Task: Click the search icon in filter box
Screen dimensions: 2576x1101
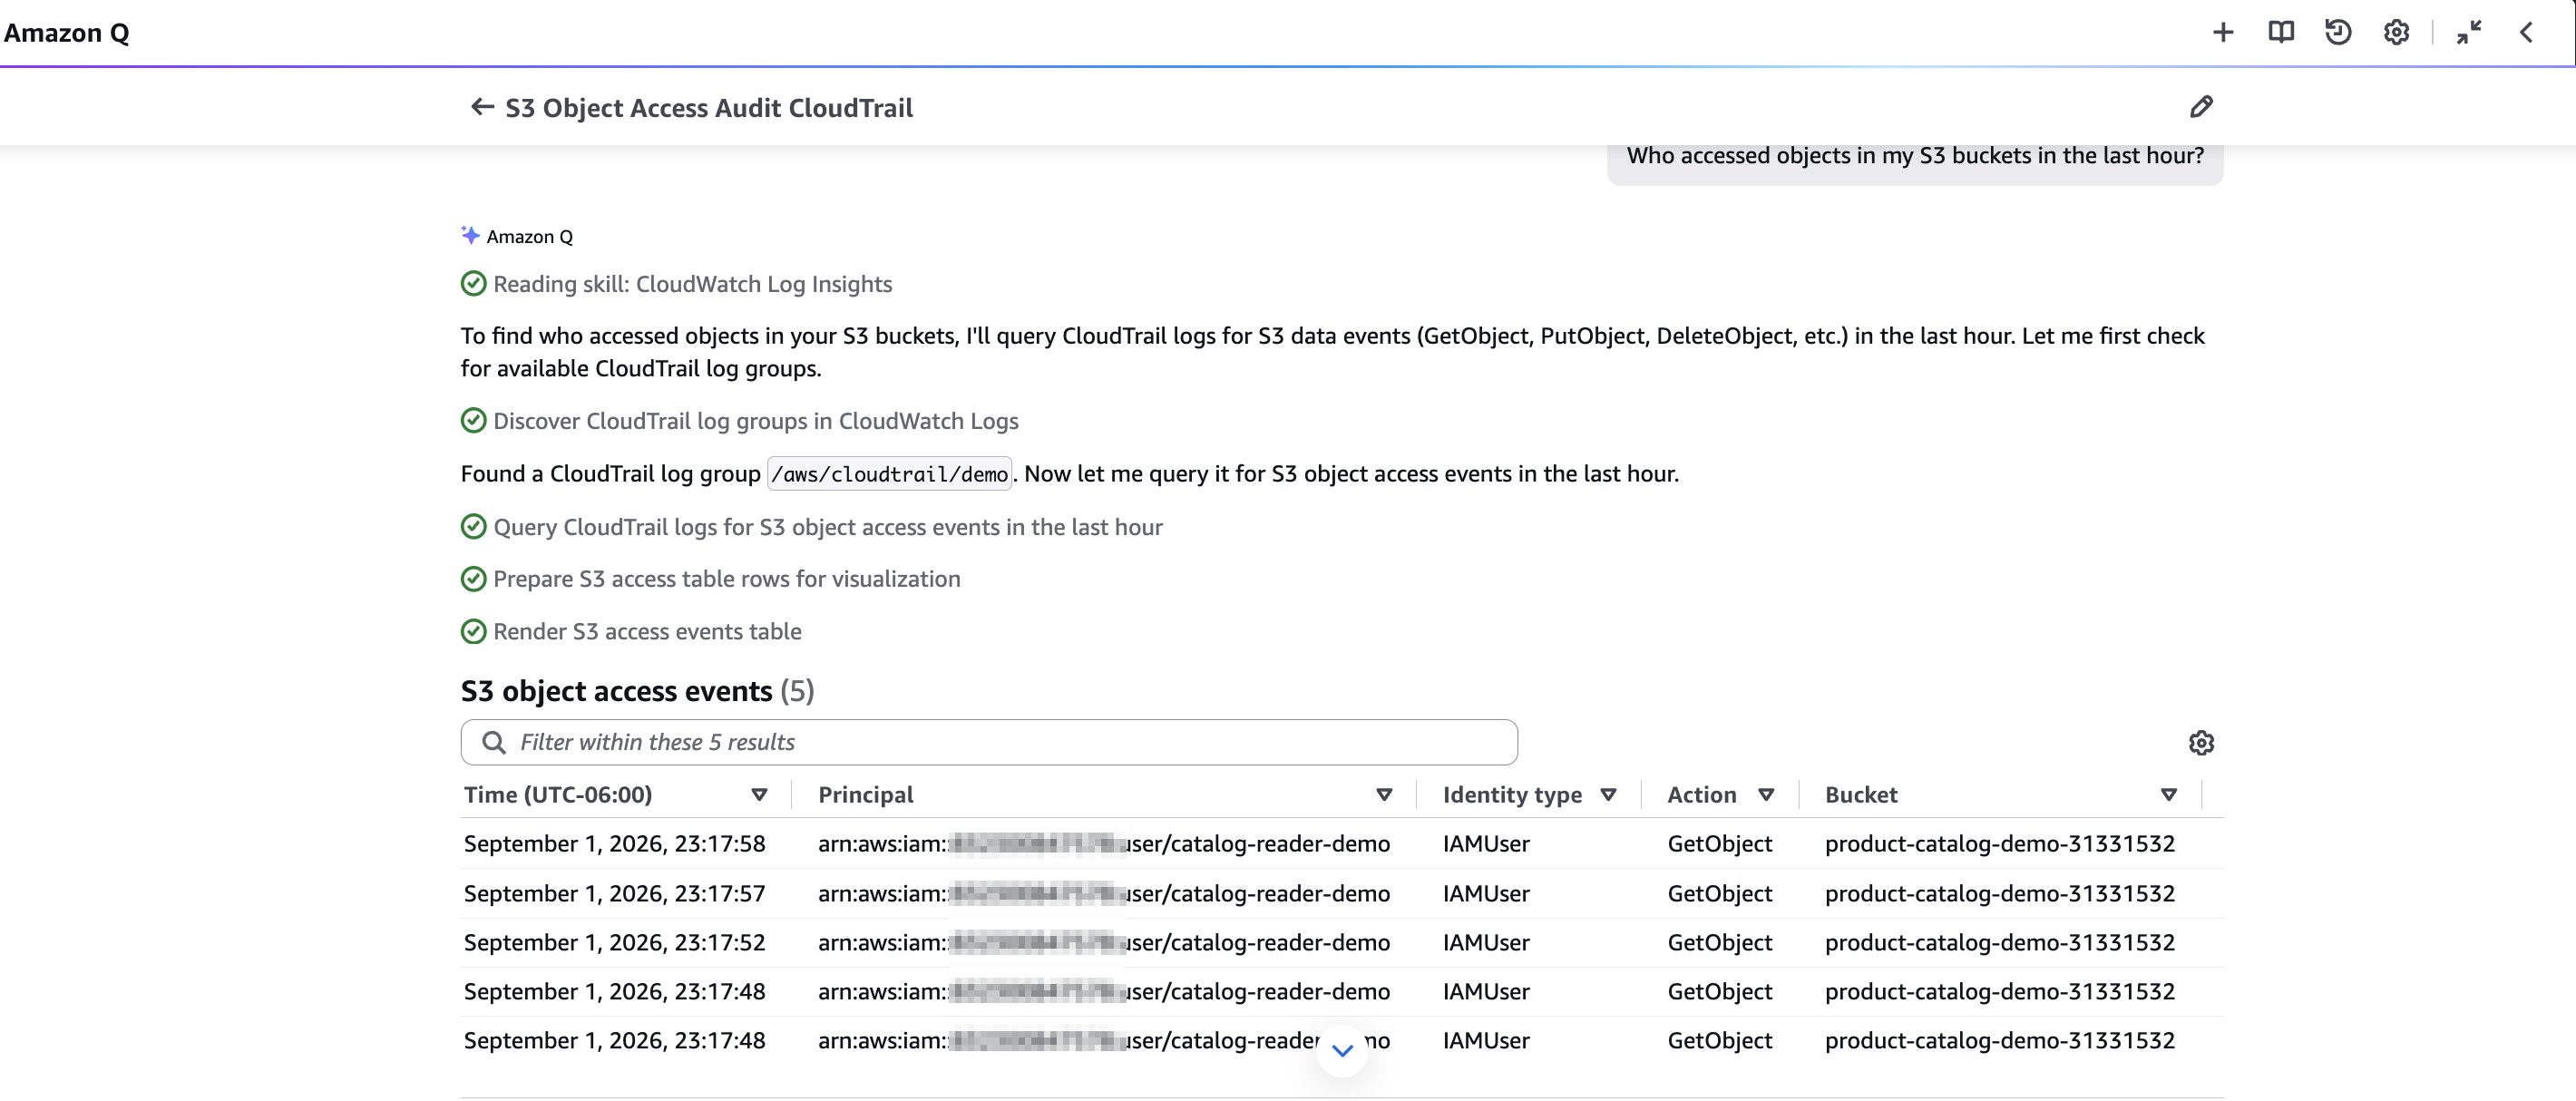Action: (x=493, y=742)
